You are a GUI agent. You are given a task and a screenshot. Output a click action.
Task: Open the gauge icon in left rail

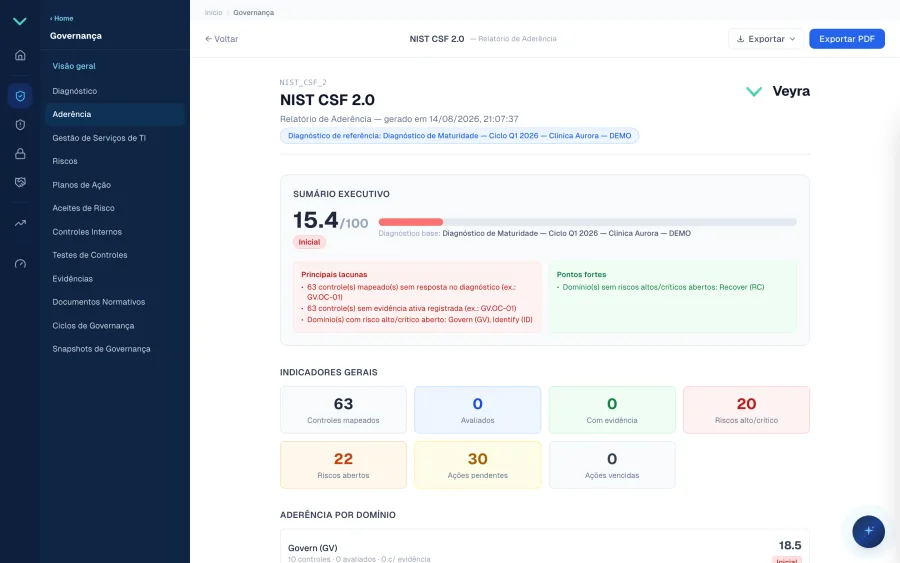tap(20, 263)
